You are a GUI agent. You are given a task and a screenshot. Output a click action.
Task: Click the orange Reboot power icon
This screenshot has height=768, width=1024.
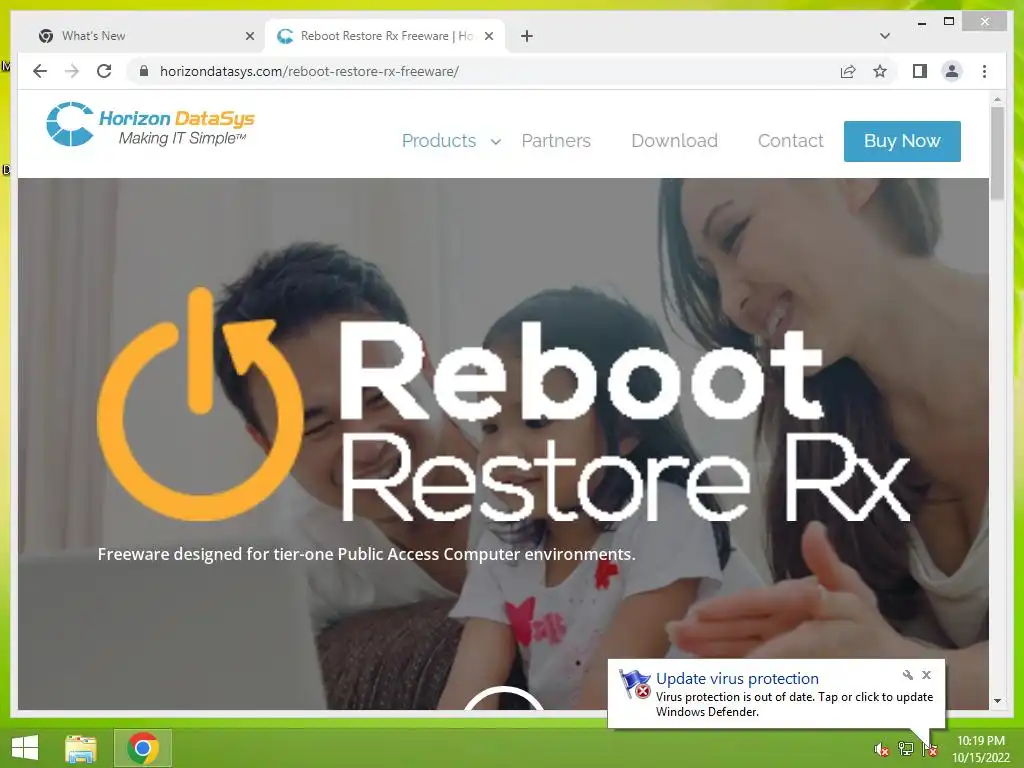pyautogui.click(x=199, y=404)
